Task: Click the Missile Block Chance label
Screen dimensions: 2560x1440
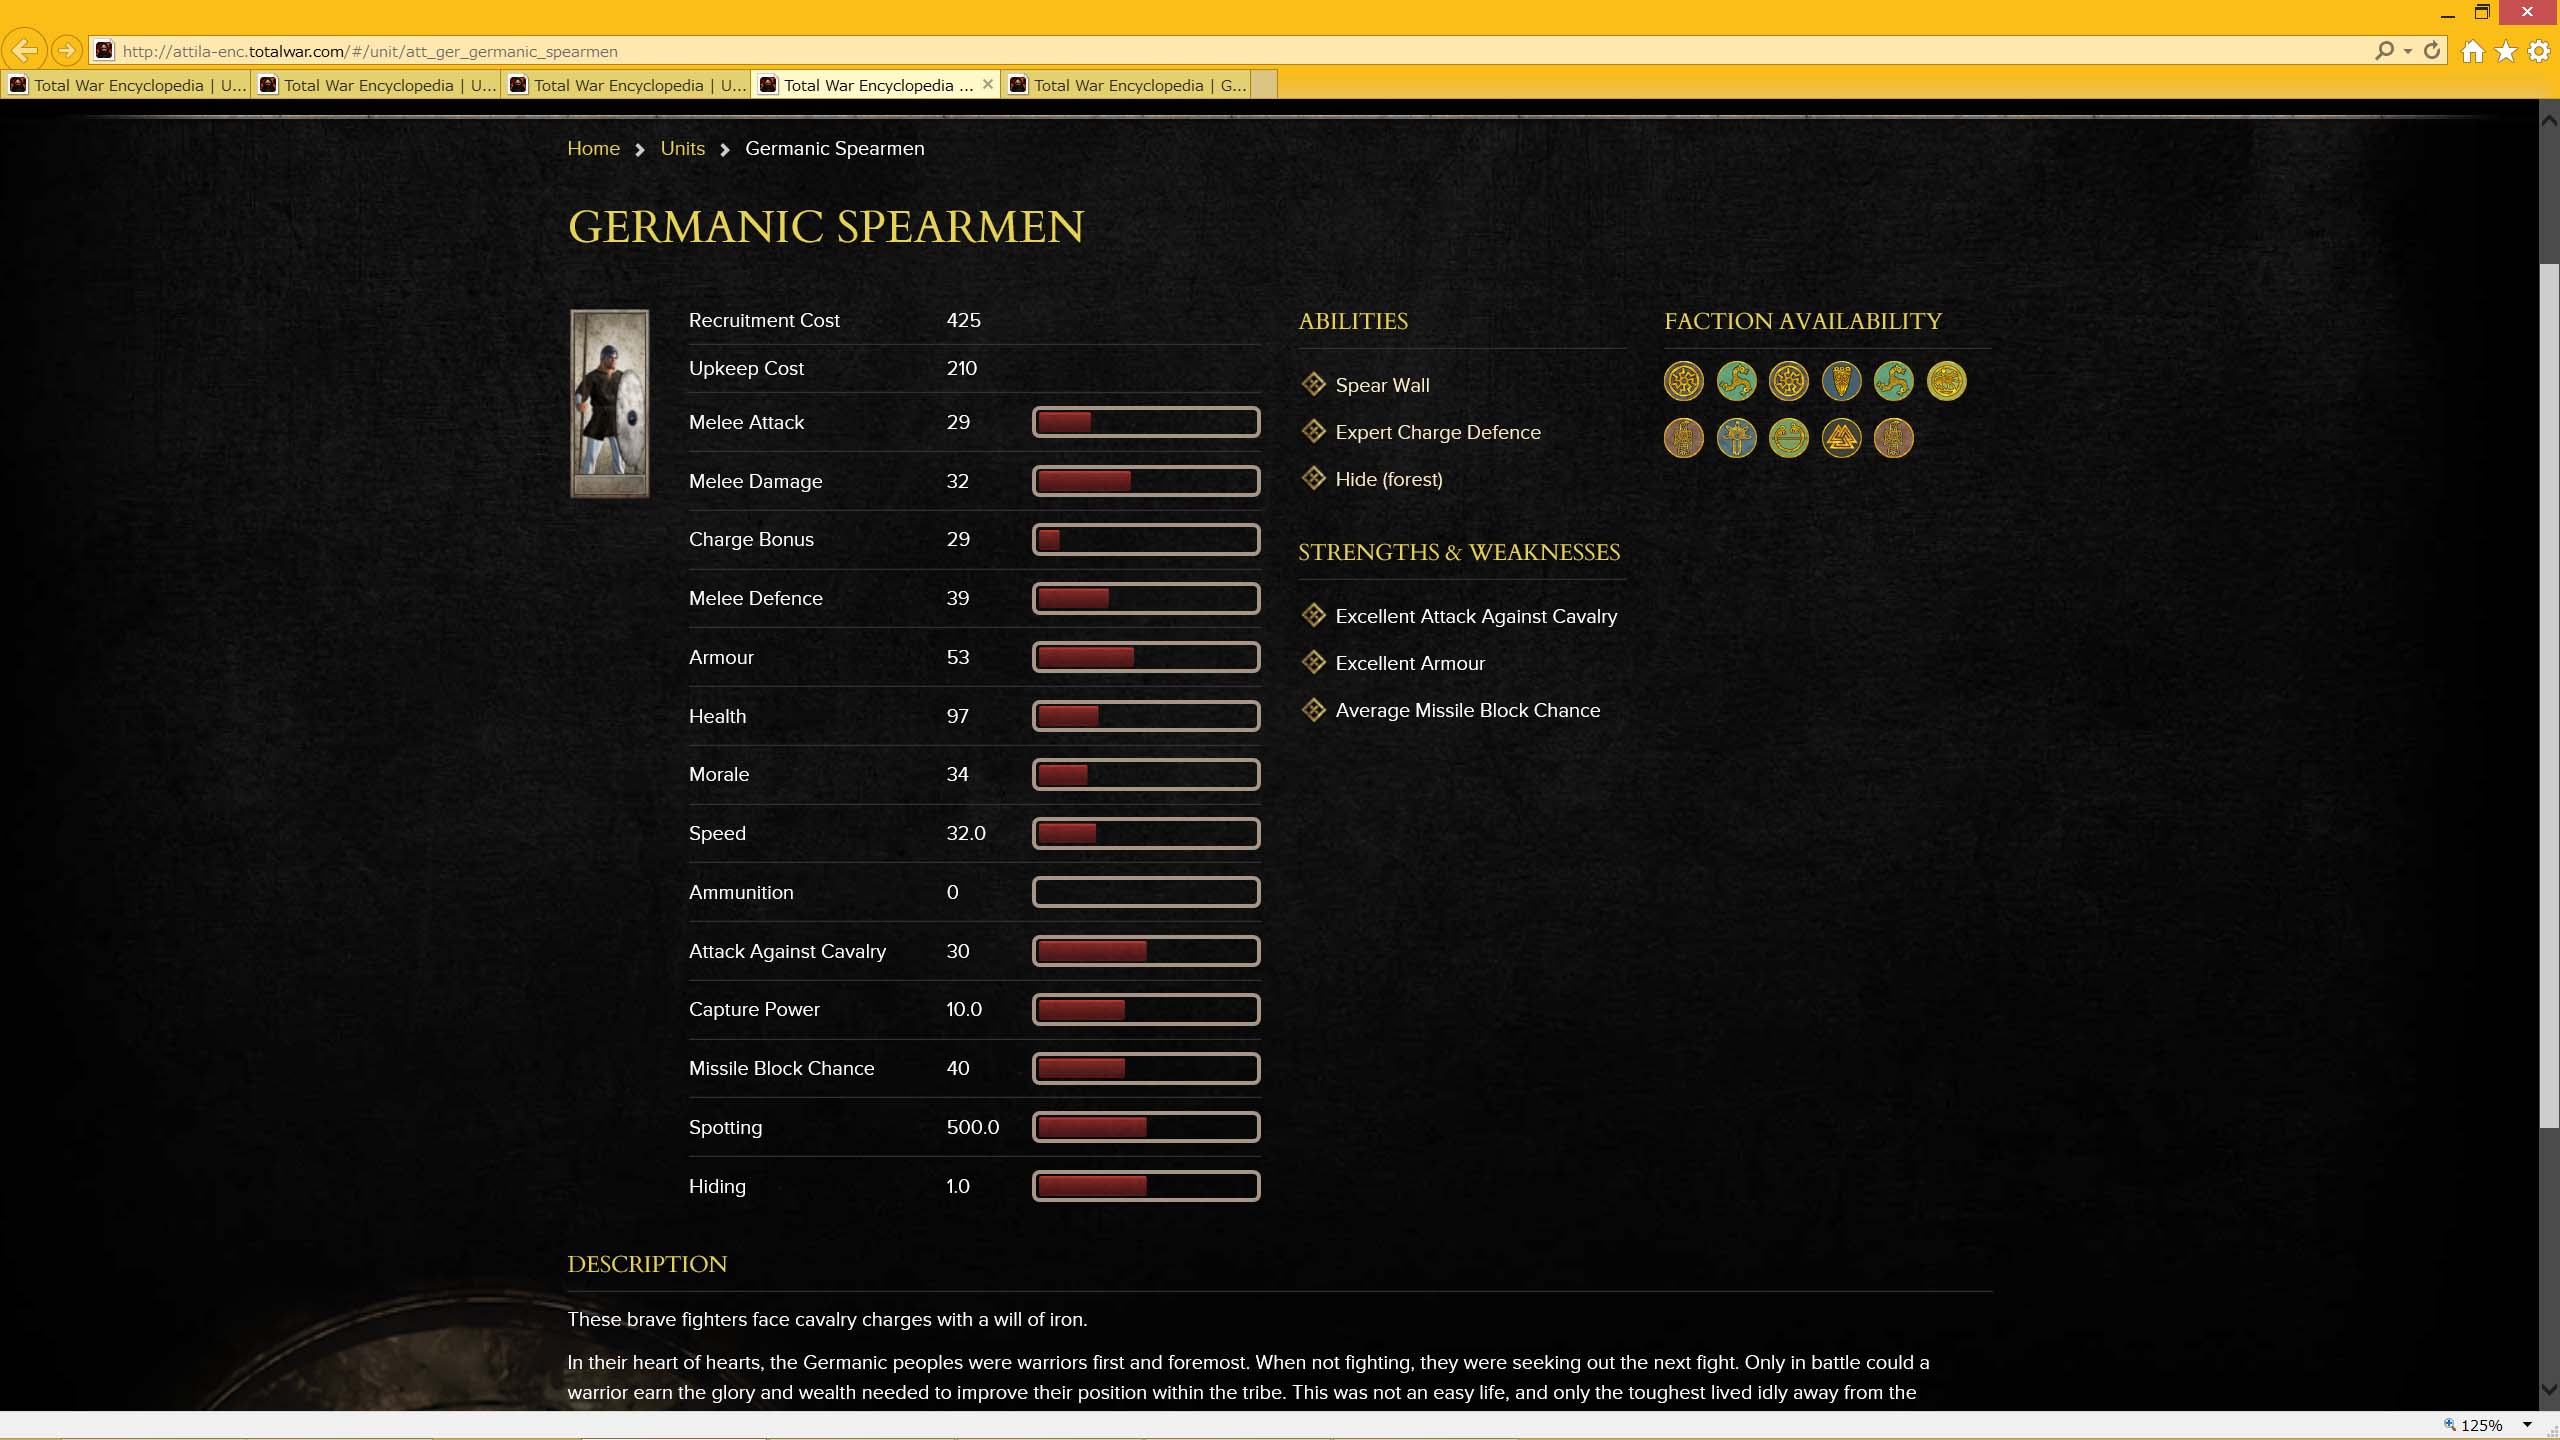Action: pyautogui.click(x=781, y=1068)
